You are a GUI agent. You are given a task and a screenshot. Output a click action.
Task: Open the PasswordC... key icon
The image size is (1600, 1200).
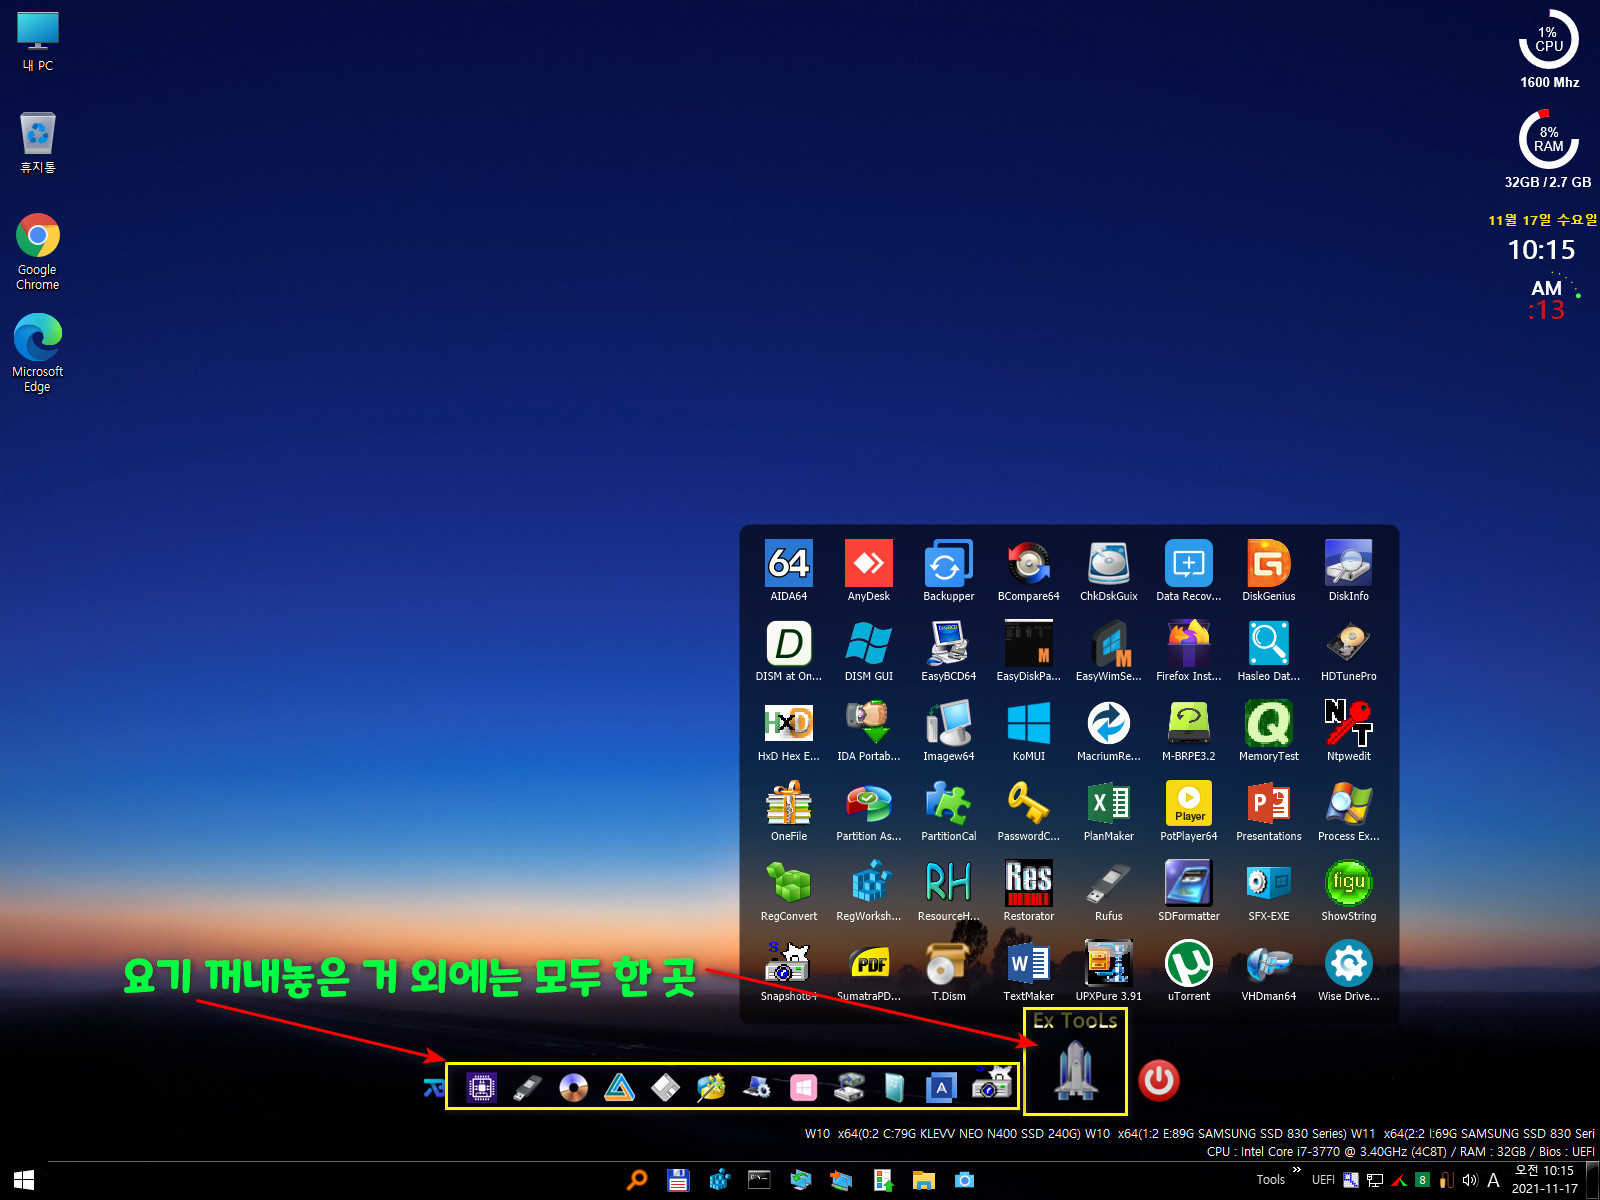(x=1028, y=804)
